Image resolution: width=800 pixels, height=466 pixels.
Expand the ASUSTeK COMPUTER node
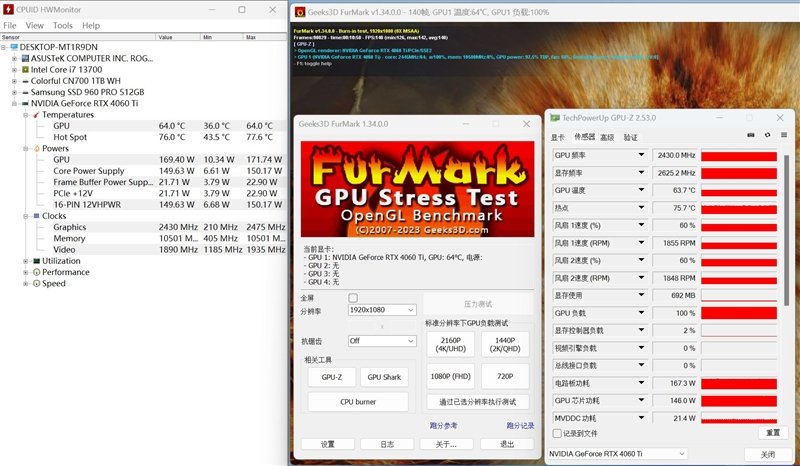click(x=14, y=58)
